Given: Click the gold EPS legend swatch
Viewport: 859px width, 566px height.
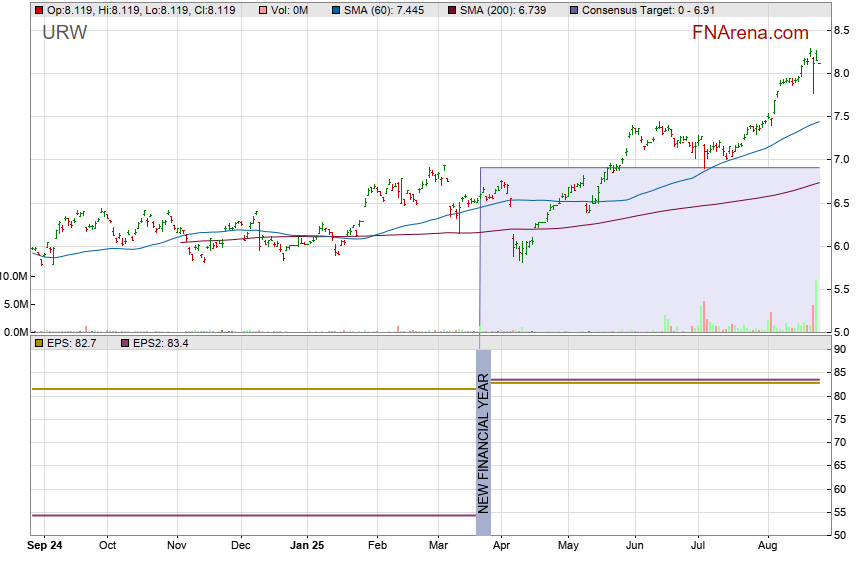Looking at the screenshot, I should (x=38, y=343).
